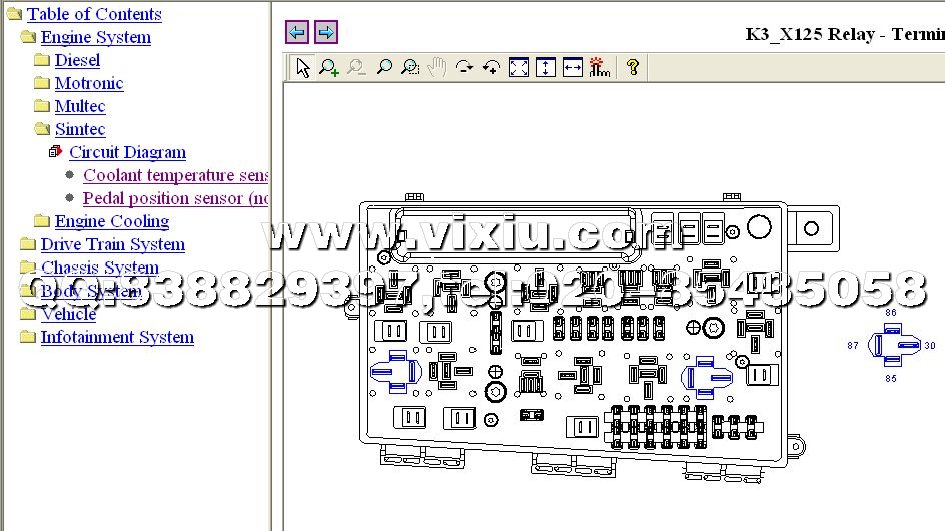This screenshot has height=531, width=945.
Task: Open the Circuit Diagram link
Action: point(127,152)
